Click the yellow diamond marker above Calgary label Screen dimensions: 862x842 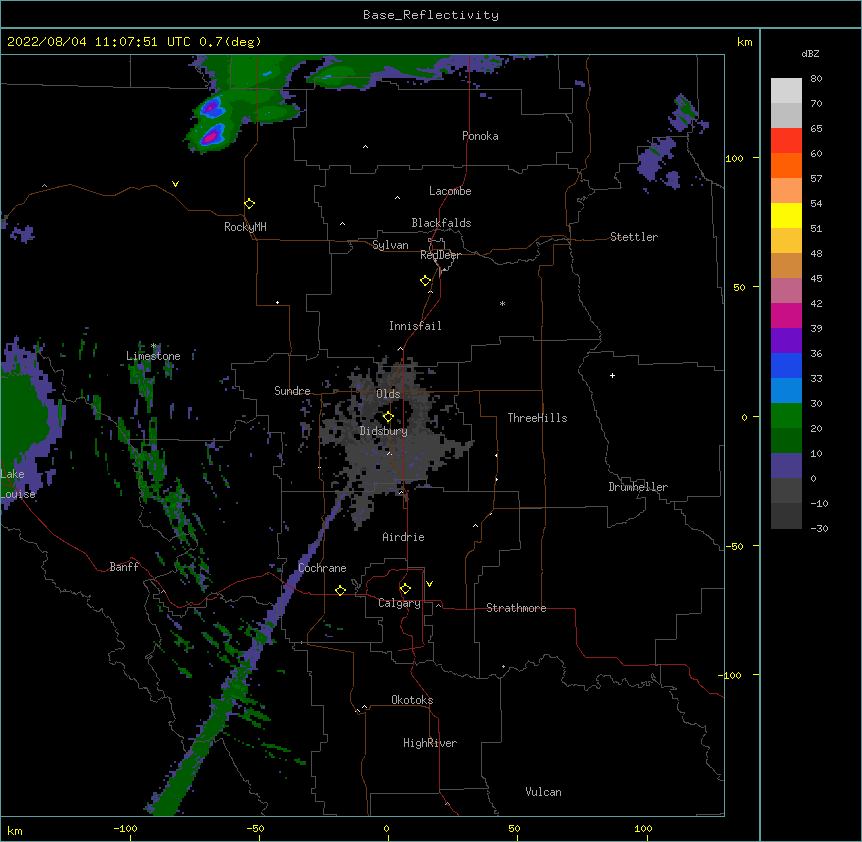coord(405,589)
